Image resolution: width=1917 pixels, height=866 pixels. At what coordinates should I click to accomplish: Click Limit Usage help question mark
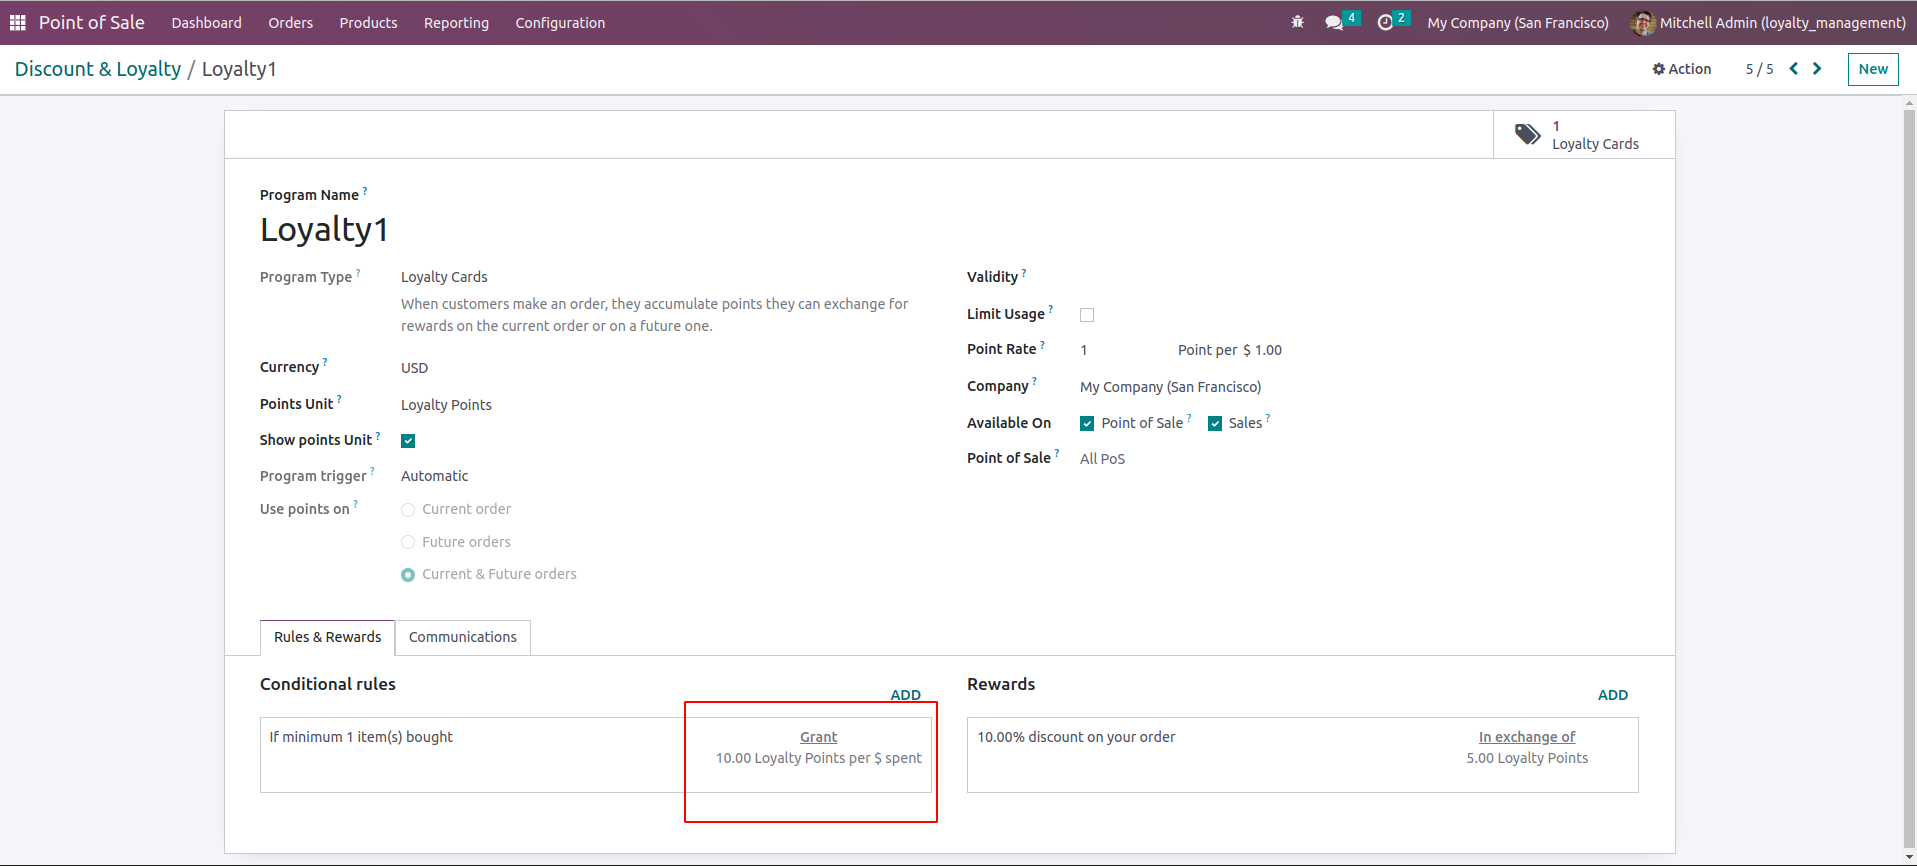coord(1051,309)
